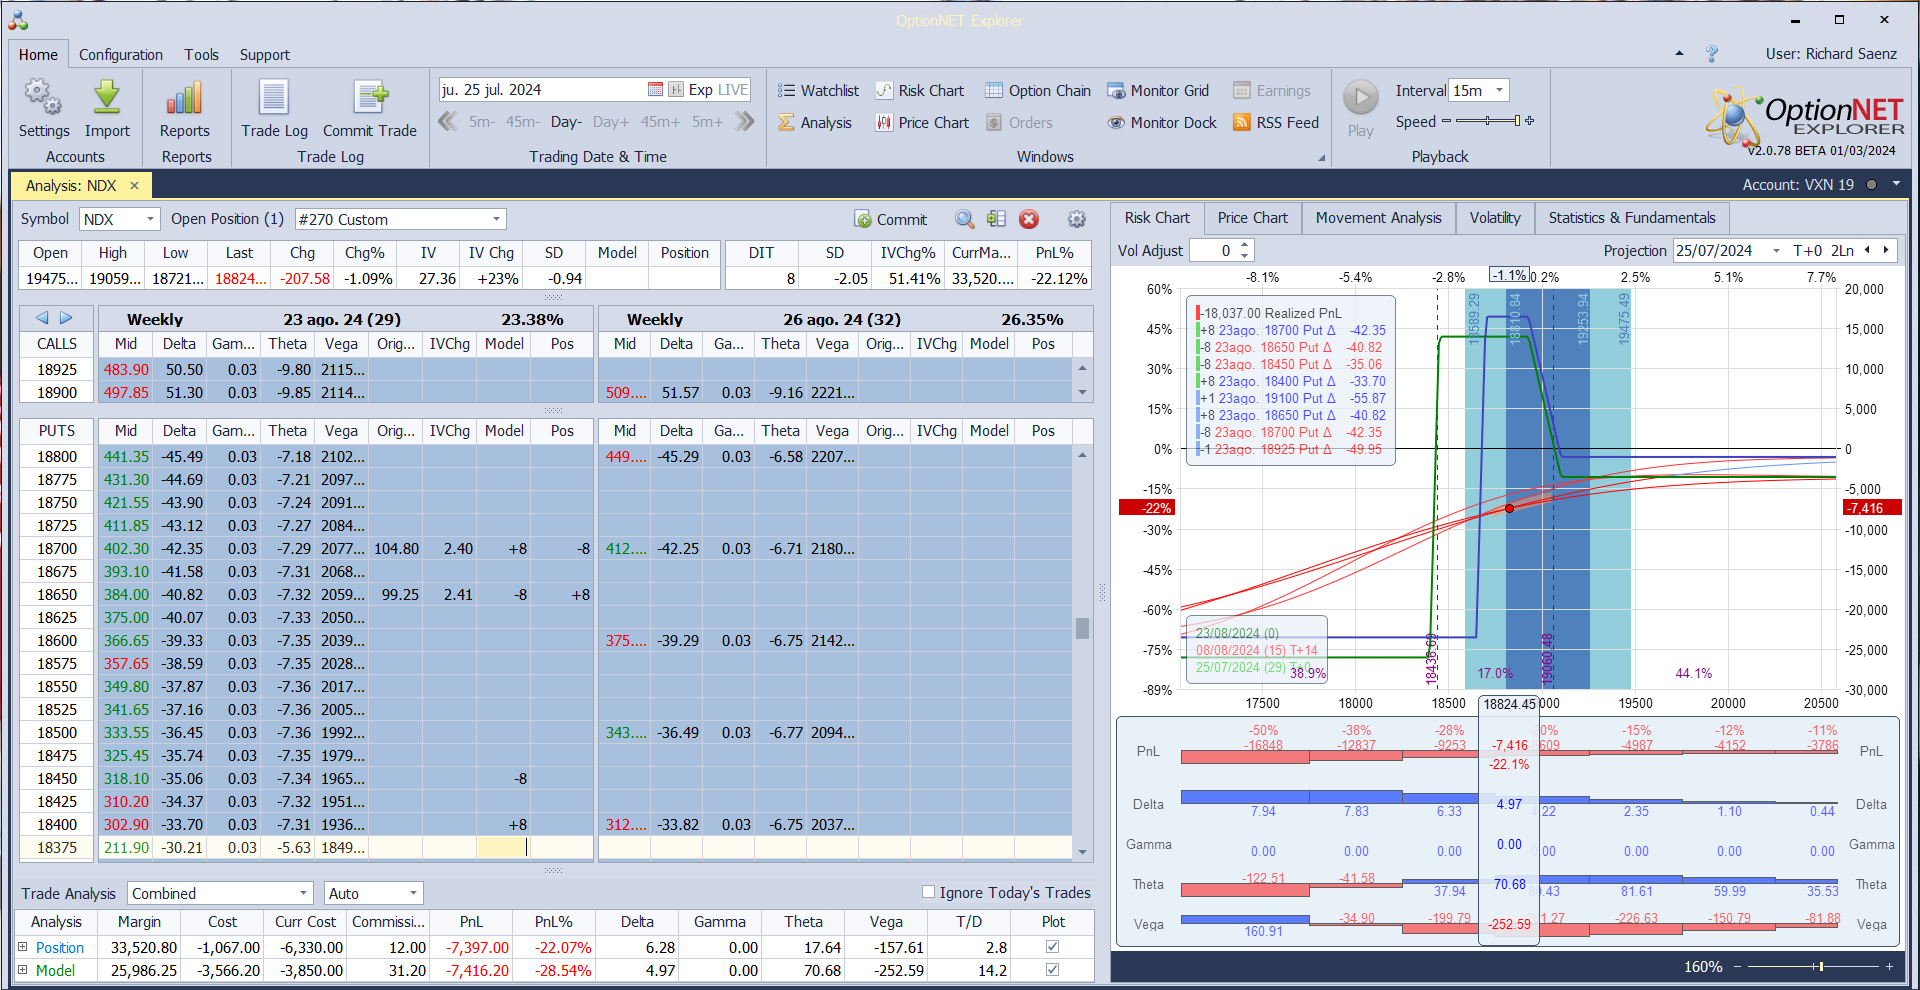Go to next expiration with right blue arrow

tap(66, 318)
